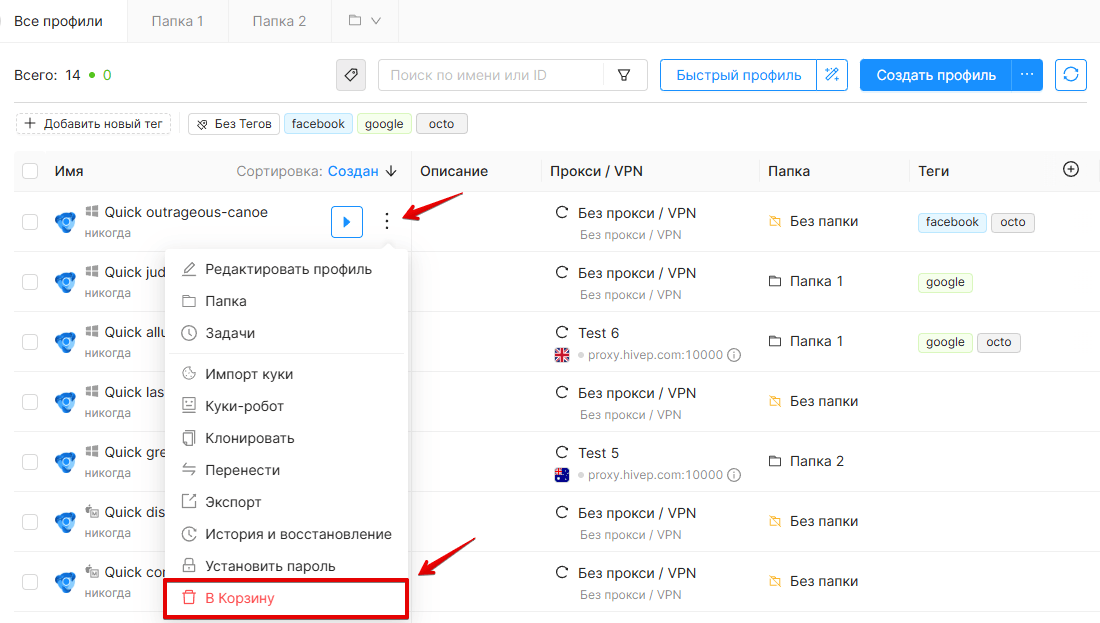Select Импорт куки in the menu
The height and width of the screenshot is (623, 1100).
click(x=286, y=374)
